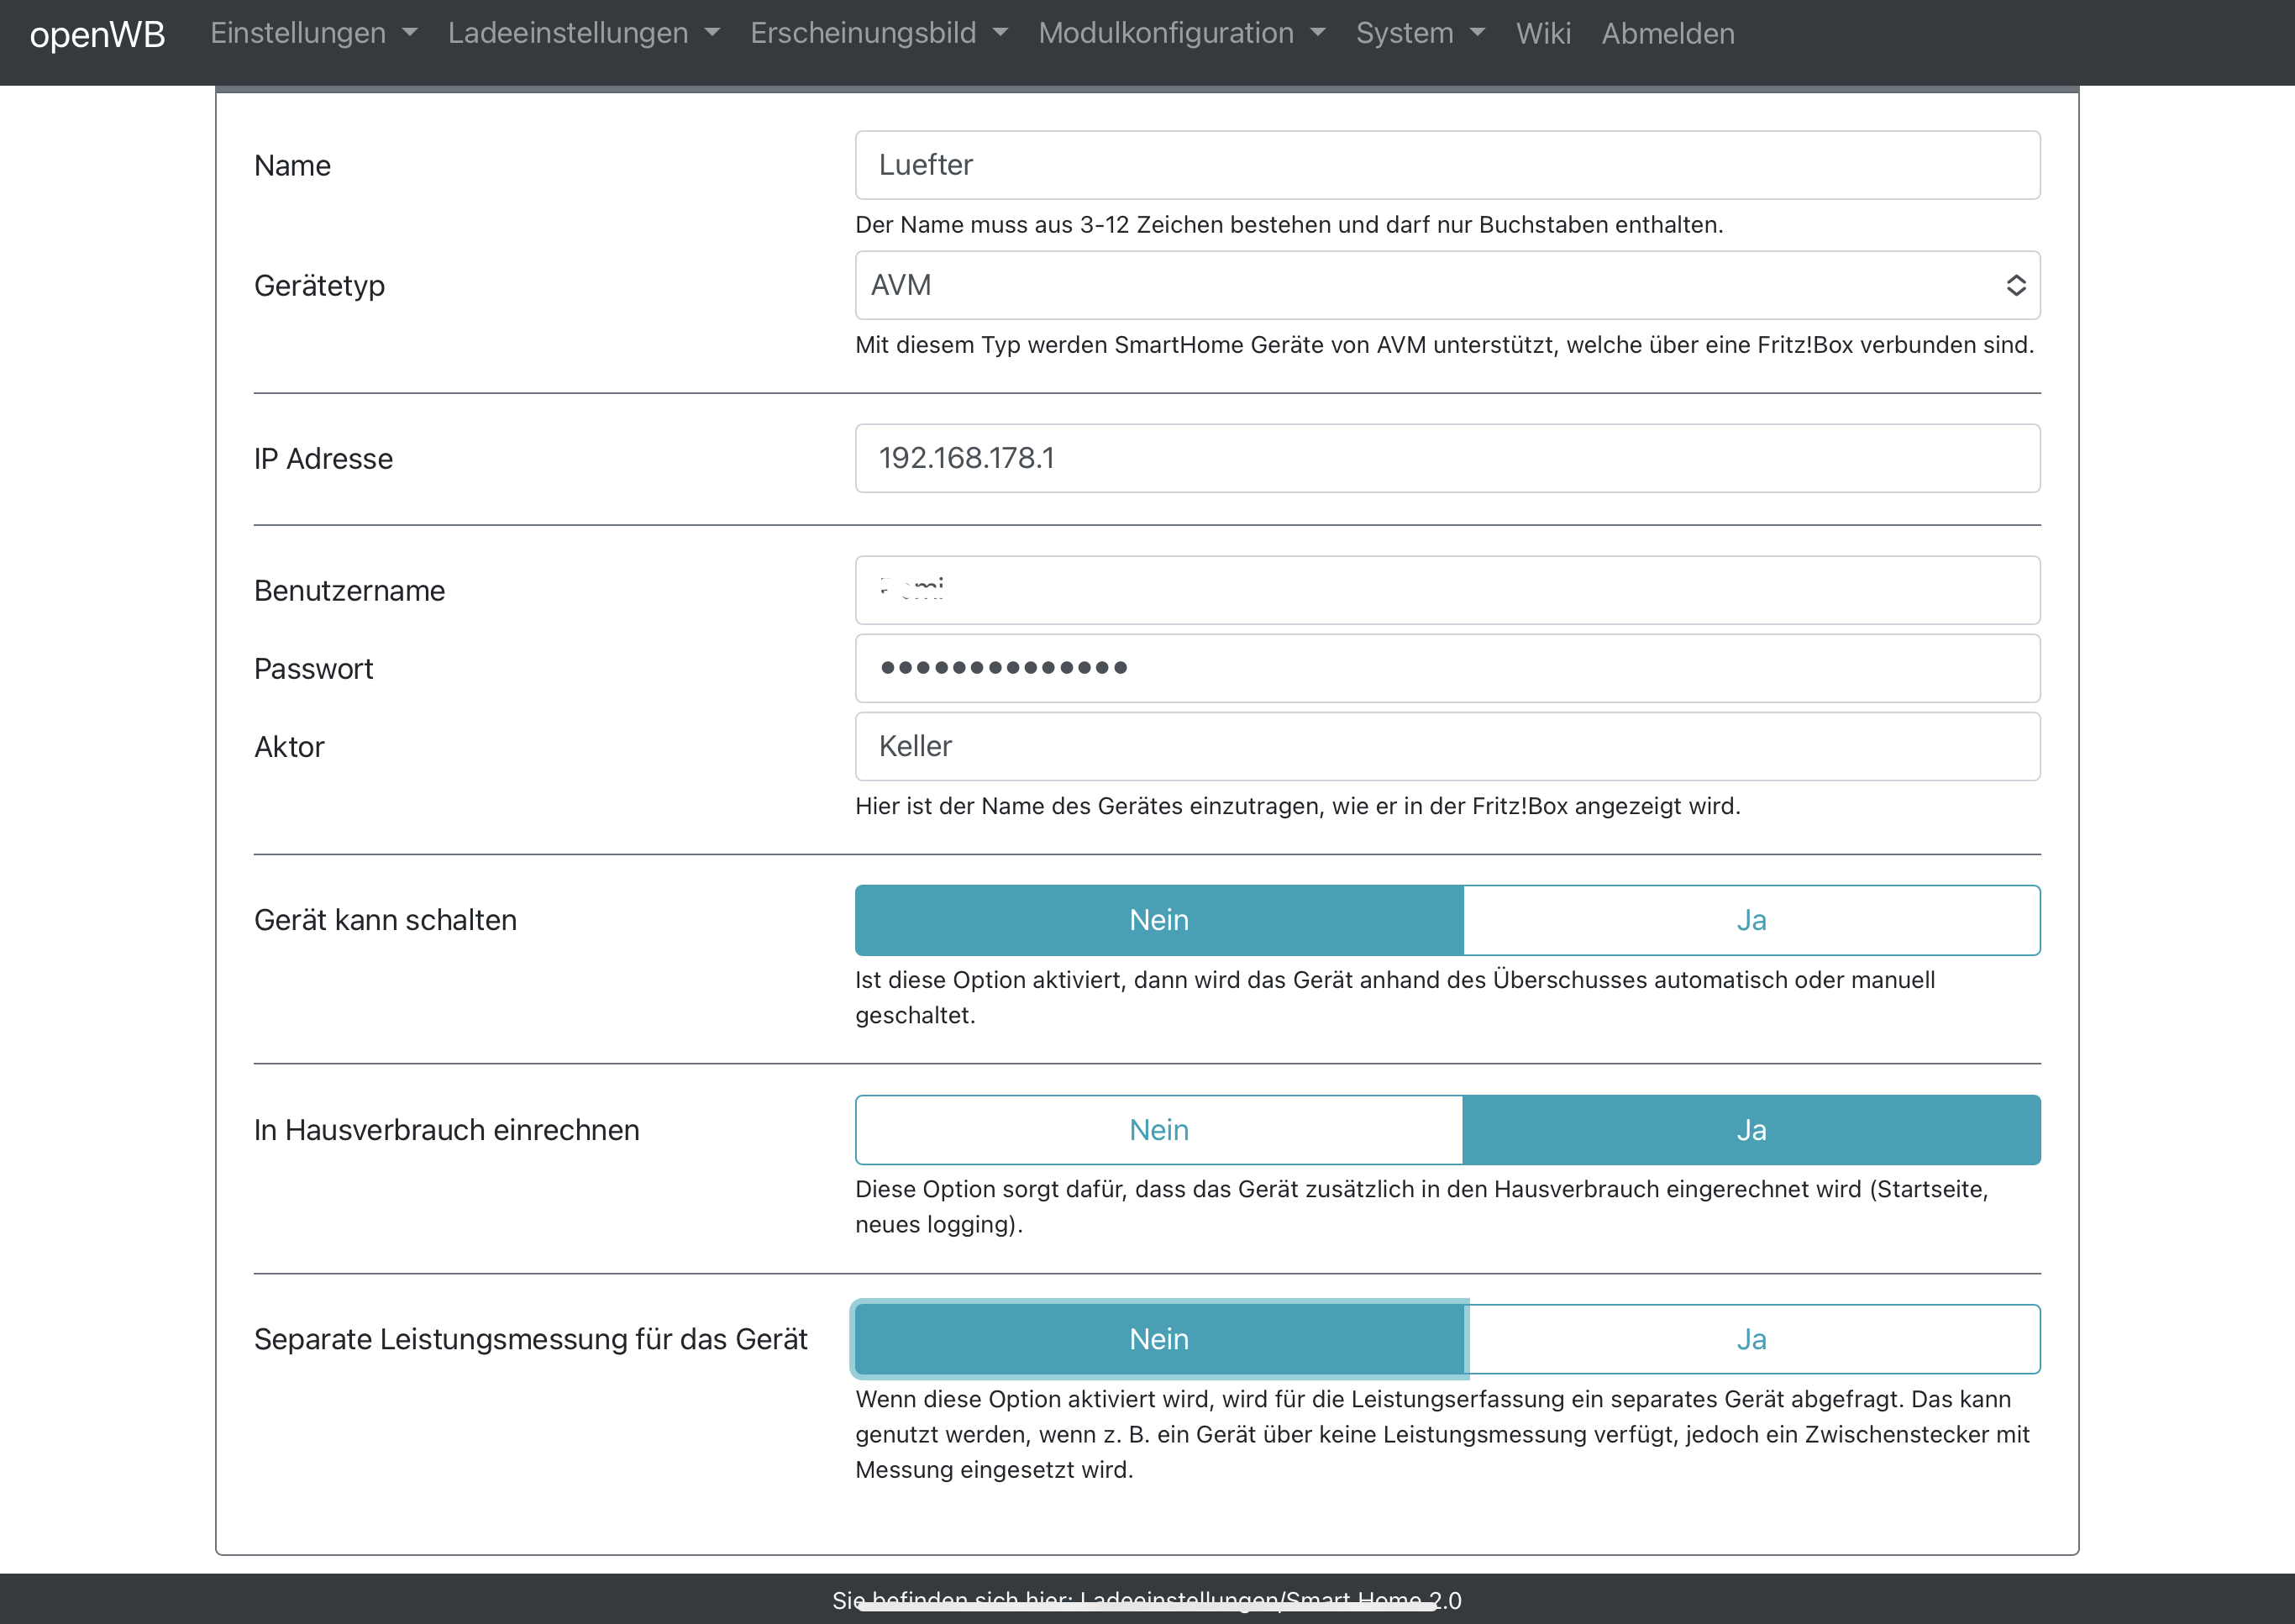Enable Ja for Separate Leistungsmessung

tap(1750, 1339)
